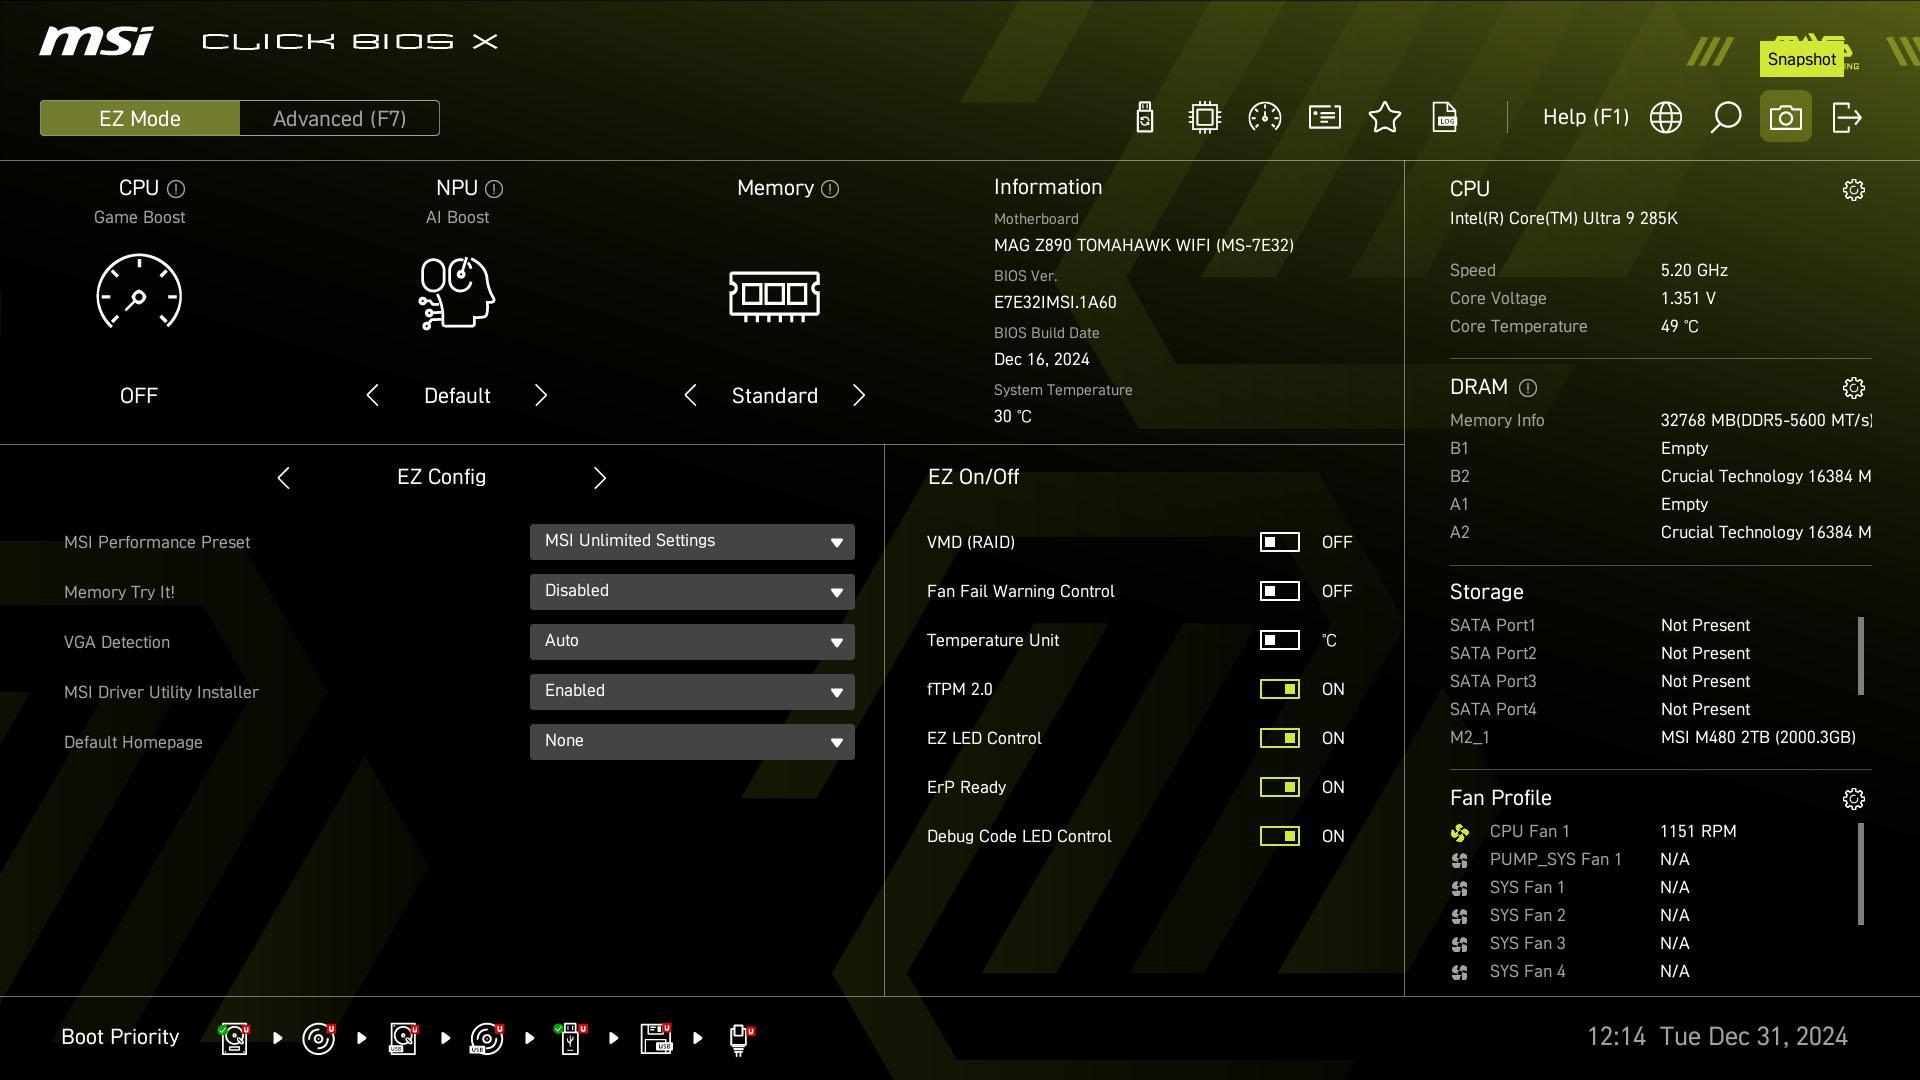Click the CPU Game Boost icon
This screenshot has width=1920, height=1080.
click(x=138, y=293)
